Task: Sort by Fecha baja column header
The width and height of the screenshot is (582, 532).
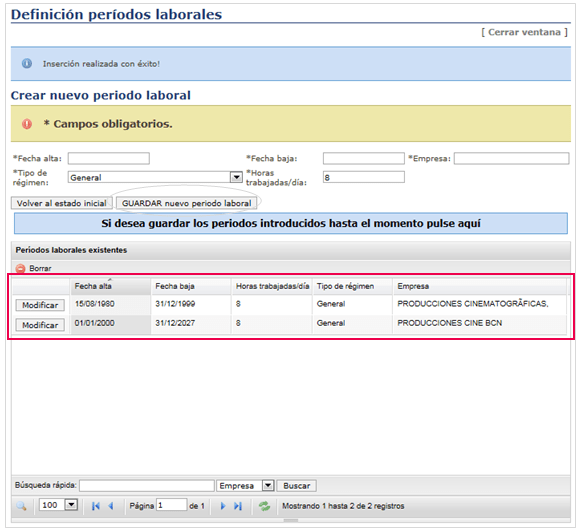Action: tap(191, 286)
